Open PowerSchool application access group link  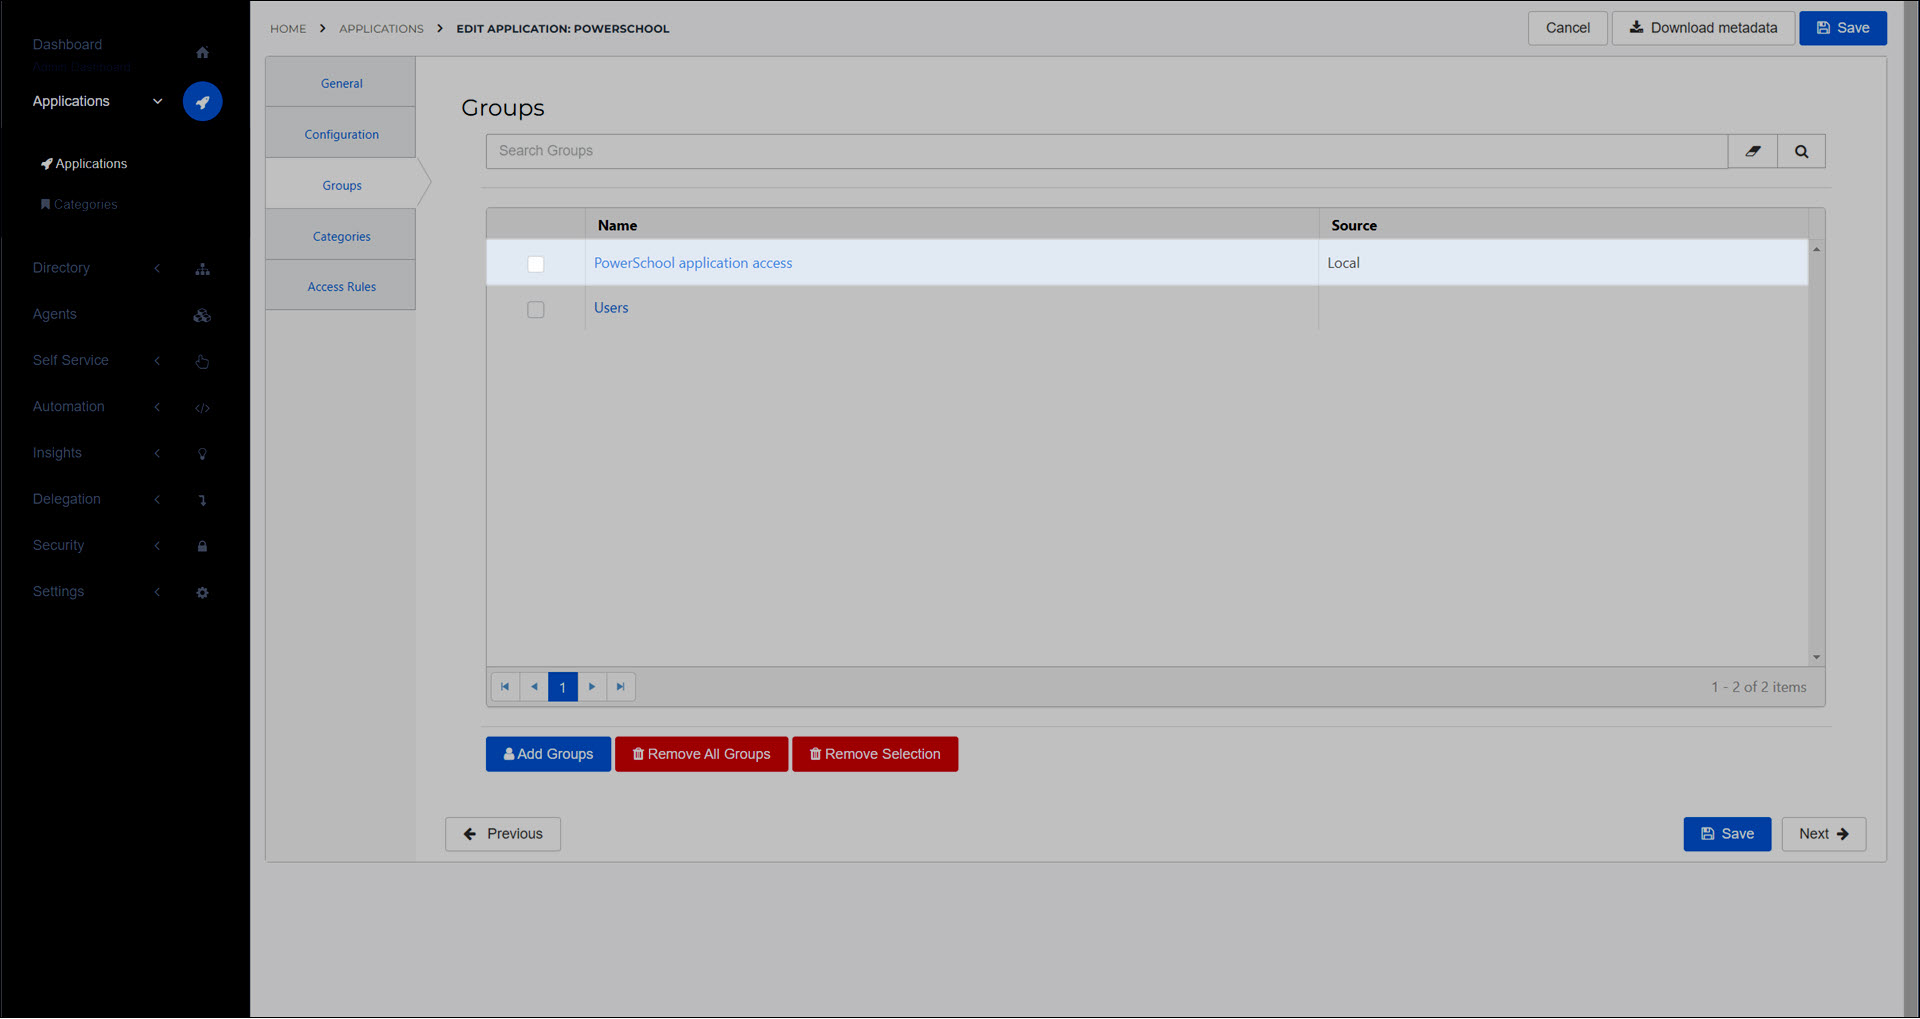pyautogui.click(x=693, y=263)
